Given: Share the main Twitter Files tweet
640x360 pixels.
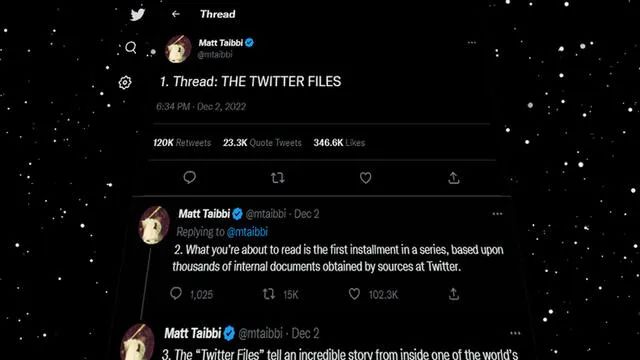Looking at the screenshot, I should click(x=453, y=178).
